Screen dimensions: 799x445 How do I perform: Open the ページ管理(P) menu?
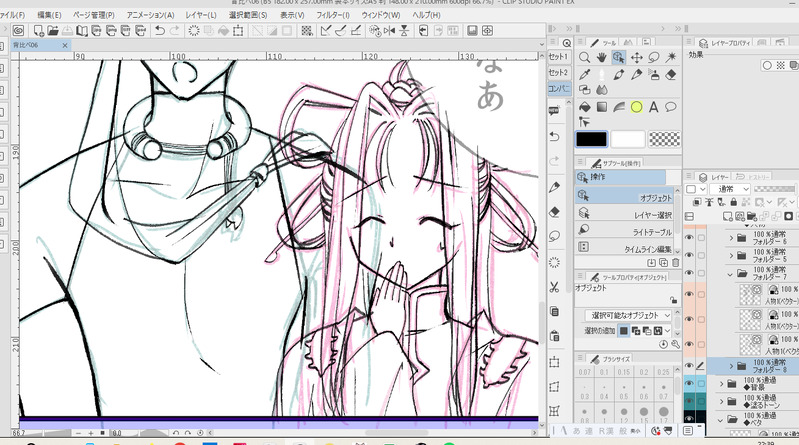pos(93,15)
